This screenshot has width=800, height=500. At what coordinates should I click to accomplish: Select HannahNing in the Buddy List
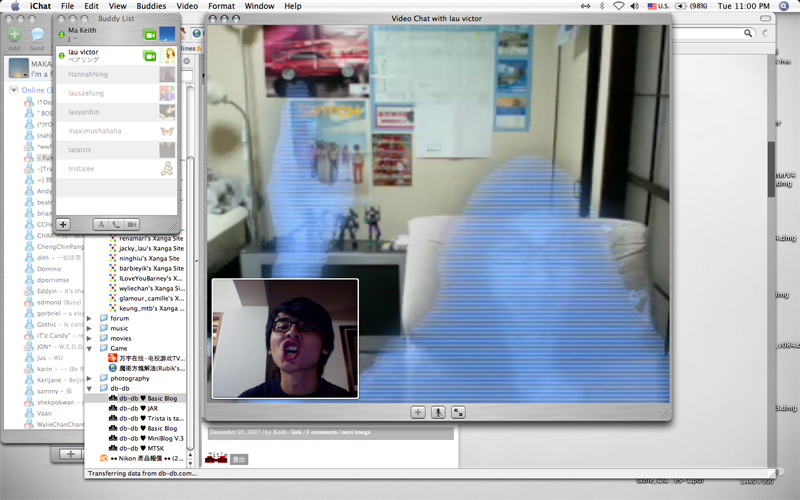click(x=116, y=74)
